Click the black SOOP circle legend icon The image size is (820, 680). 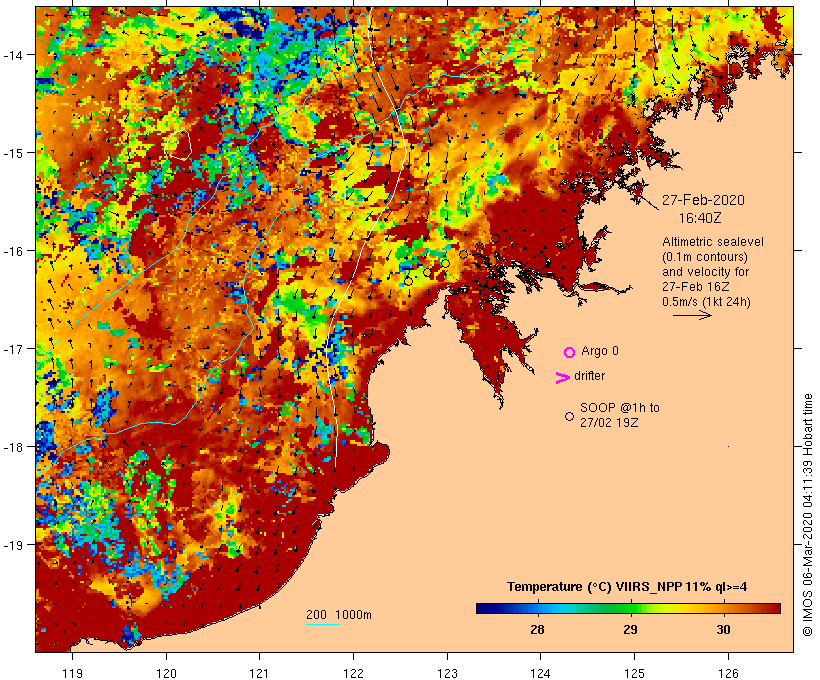coord(570,416)
